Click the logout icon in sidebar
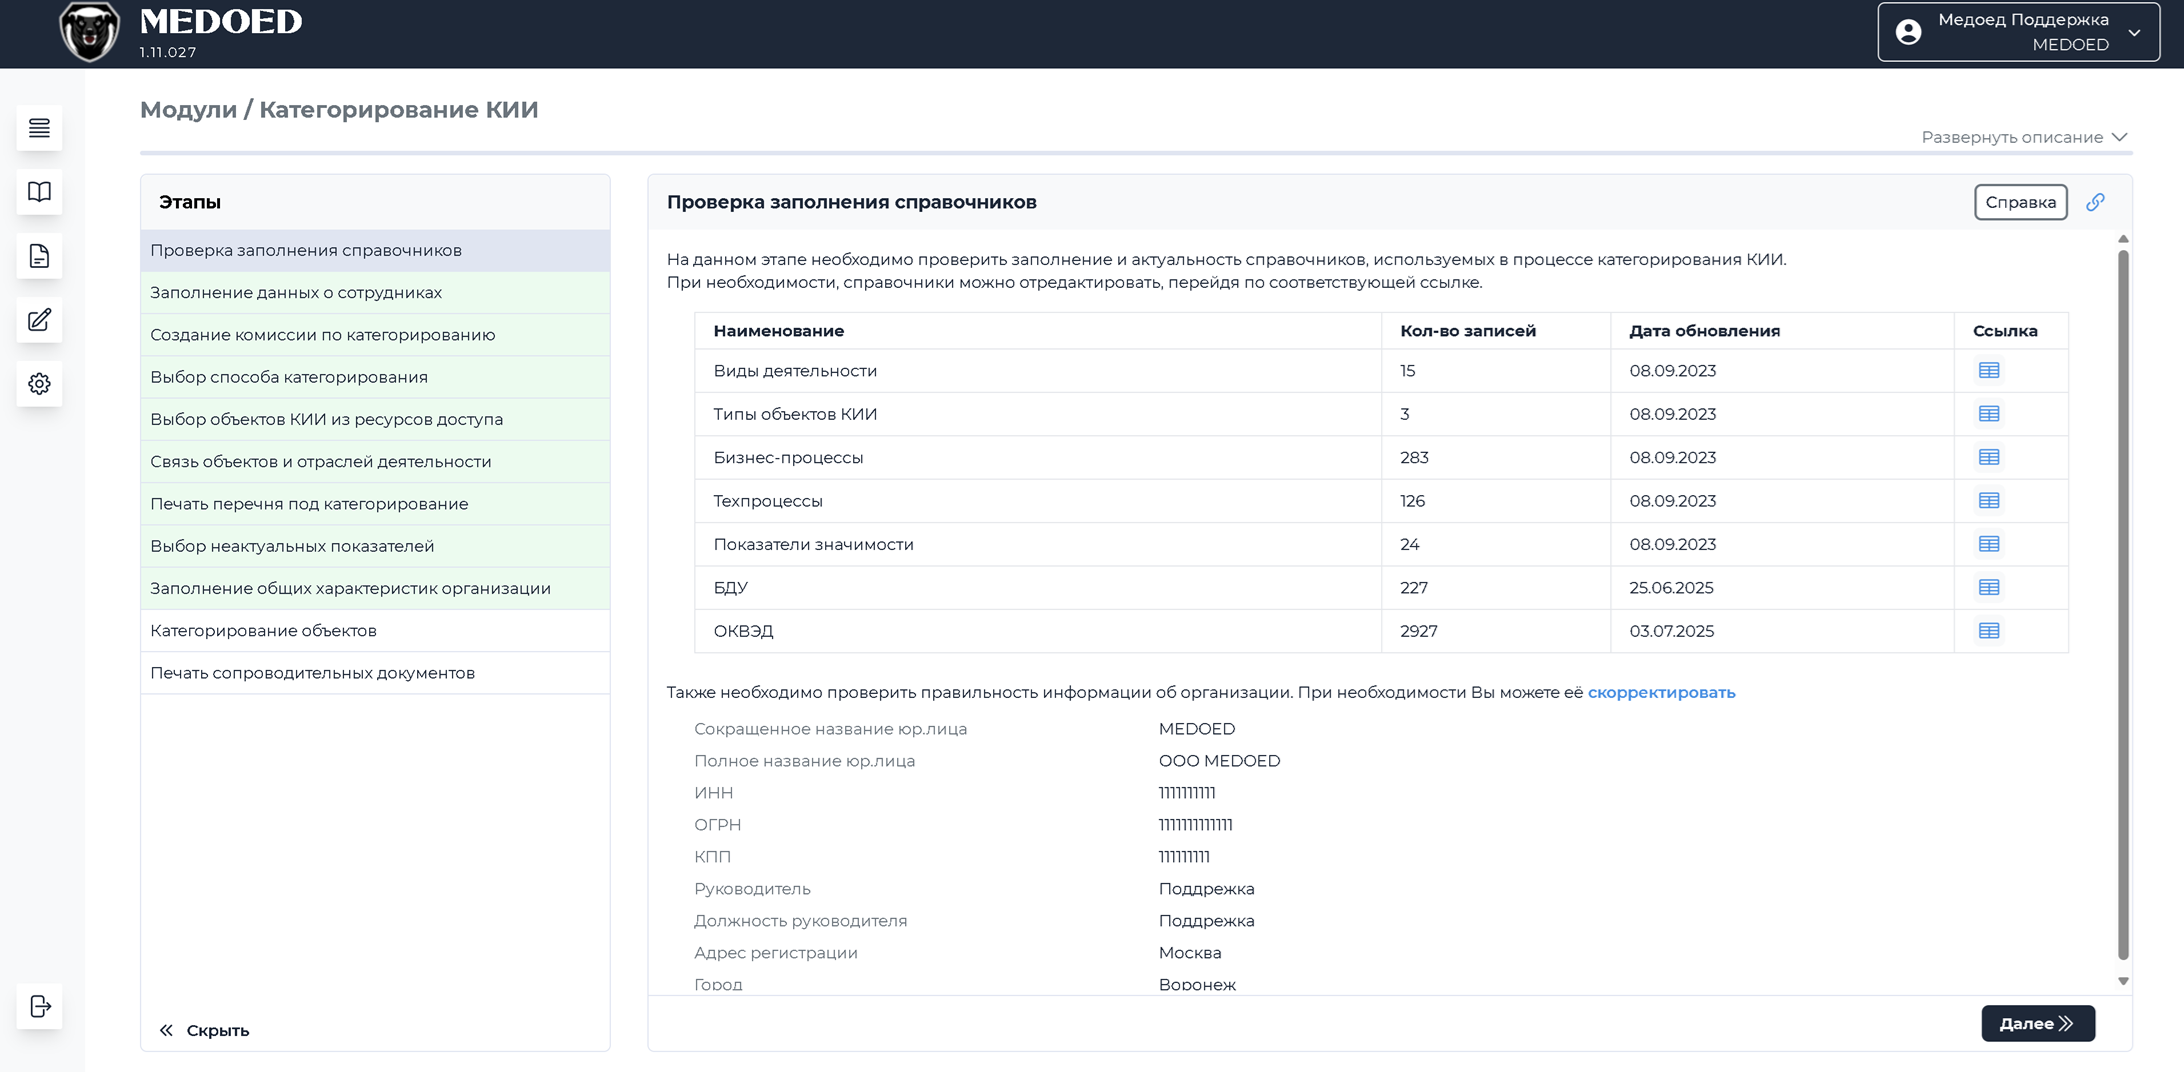 (39, 1006)
